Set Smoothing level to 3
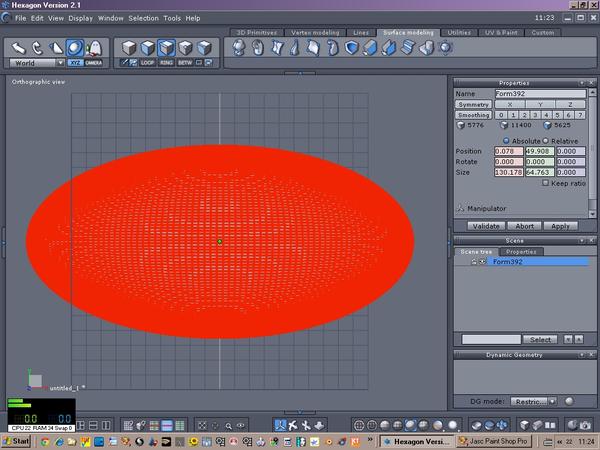Viewport: 600px width, 450px height. coord(535,115)
